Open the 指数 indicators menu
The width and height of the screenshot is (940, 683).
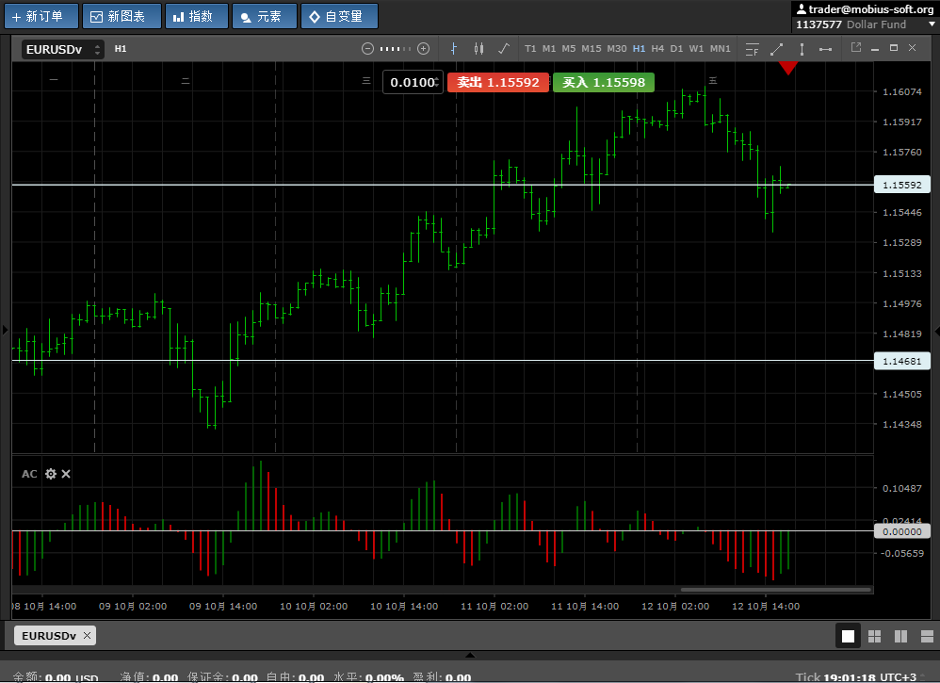click(197, 16)
